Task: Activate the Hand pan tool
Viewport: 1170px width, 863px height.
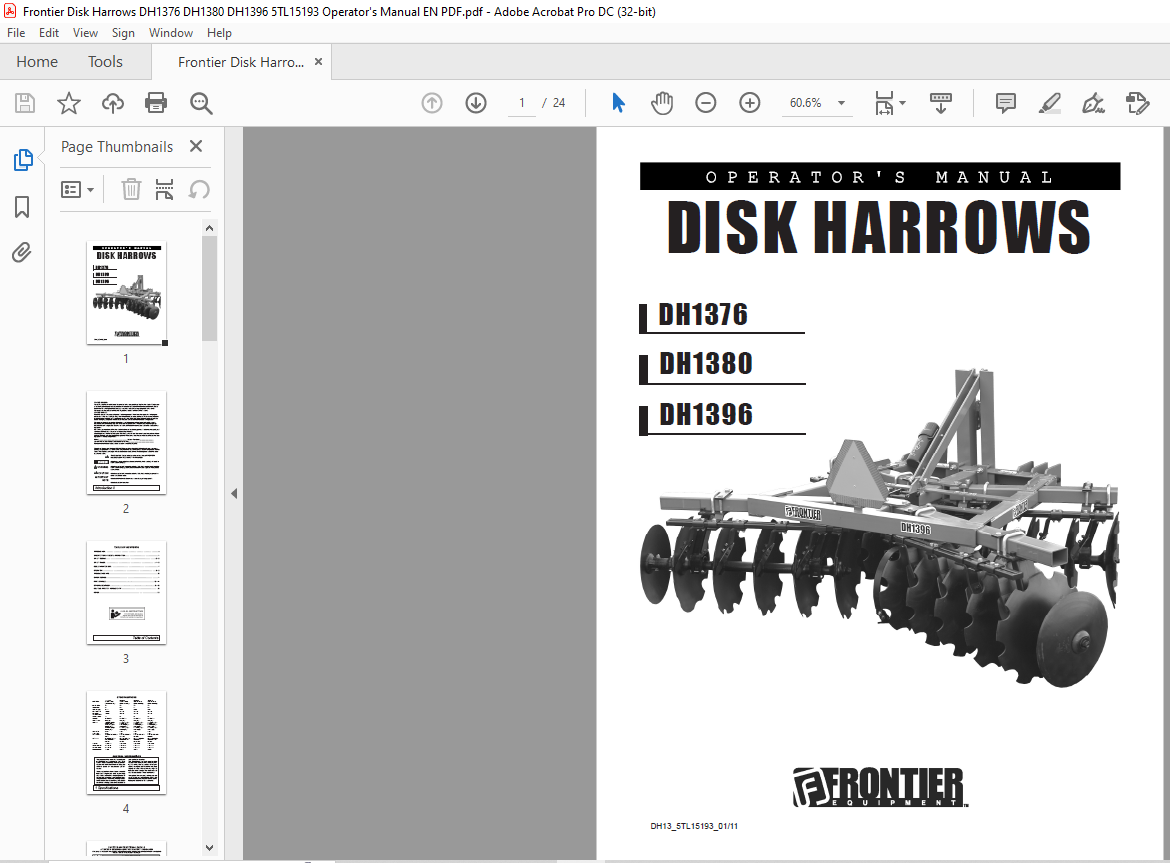Action: coord(662,103)
